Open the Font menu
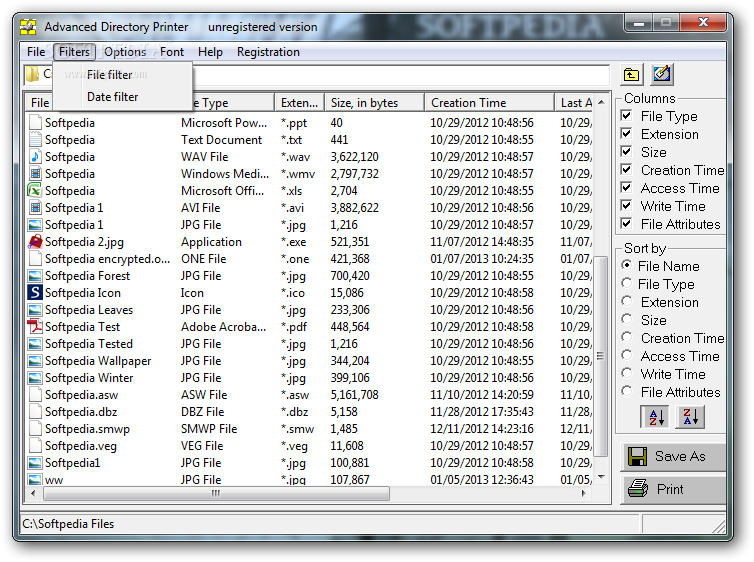Viewport: 754px width, 562px height. [172, 52]
